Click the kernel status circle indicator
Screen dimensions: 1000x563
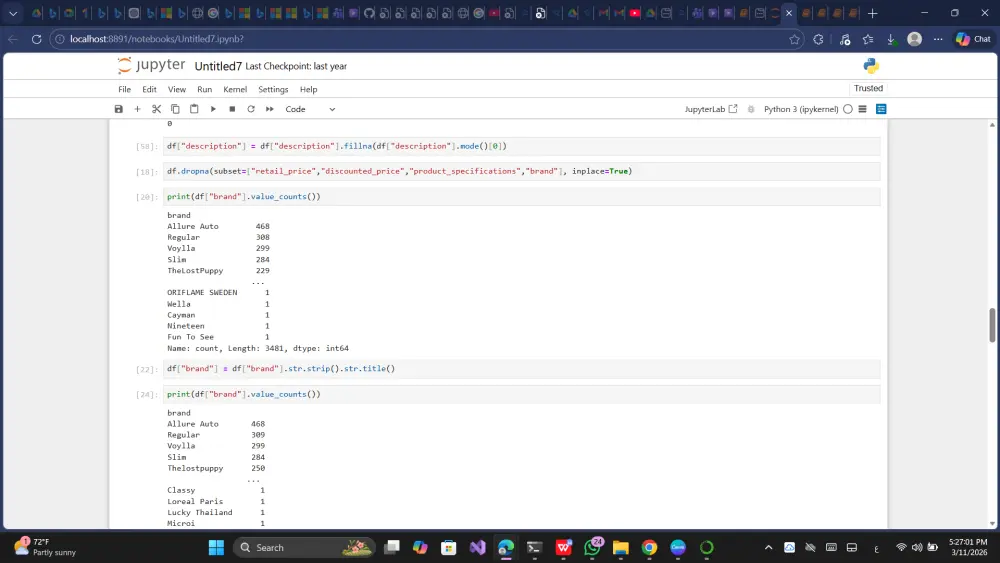pos(848,109)
